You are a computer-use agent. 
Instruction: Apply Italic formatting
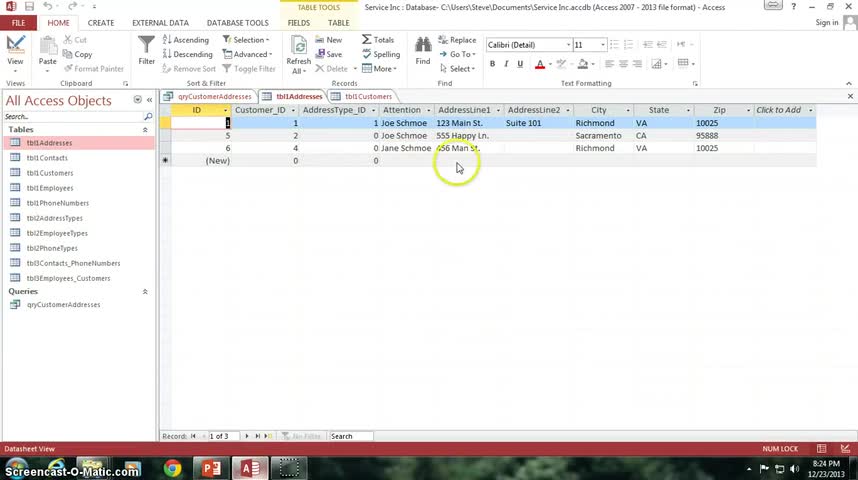tap(506, 64)
